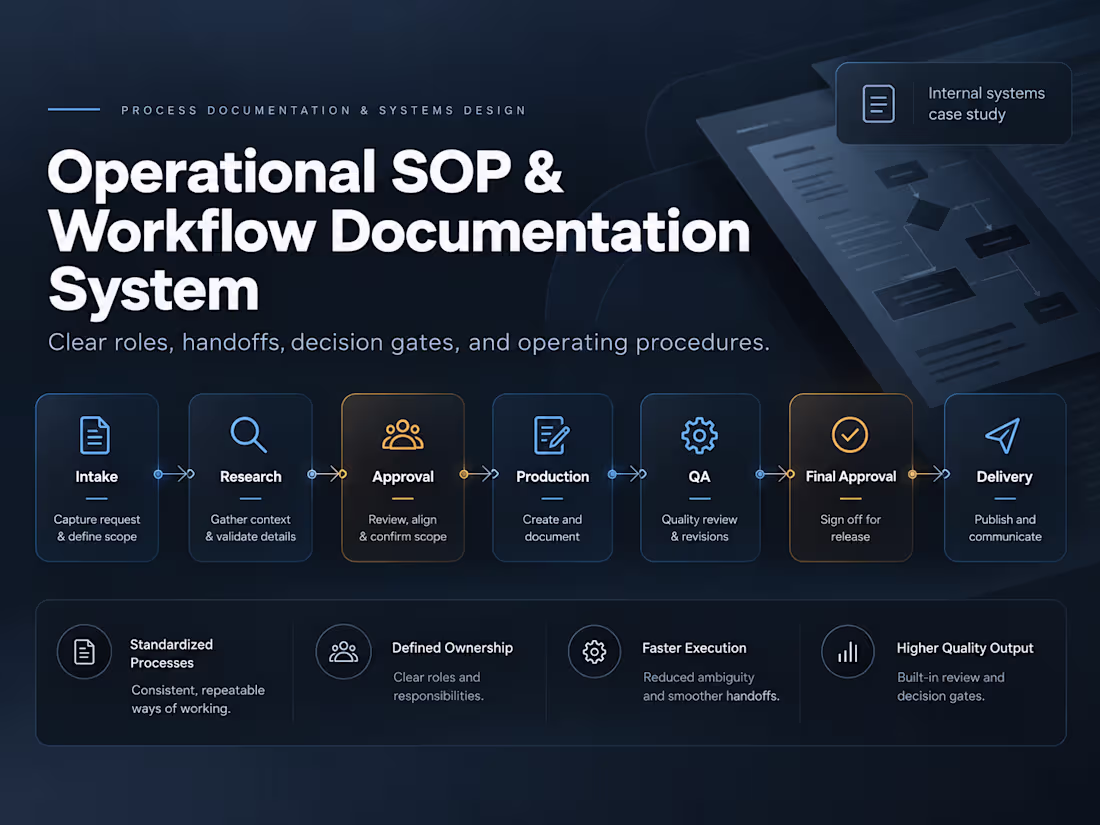Click the Research magnifying glass icon
This screenshot has width=1100, height=825.
(x=249, y=435)
